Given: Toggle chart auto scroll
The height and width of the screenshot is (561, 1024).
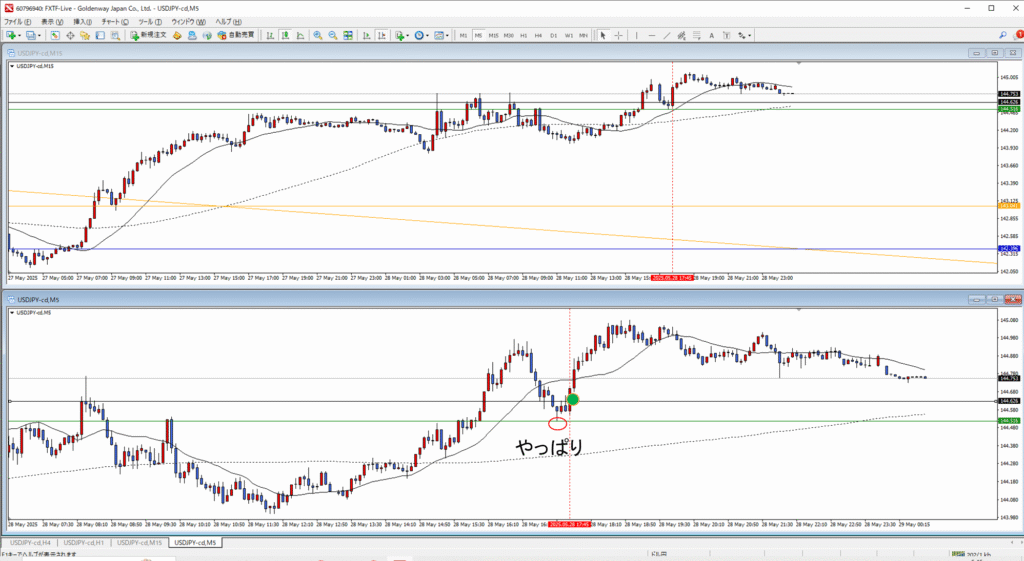Looking at the screenshot, I should click(366, 35).
